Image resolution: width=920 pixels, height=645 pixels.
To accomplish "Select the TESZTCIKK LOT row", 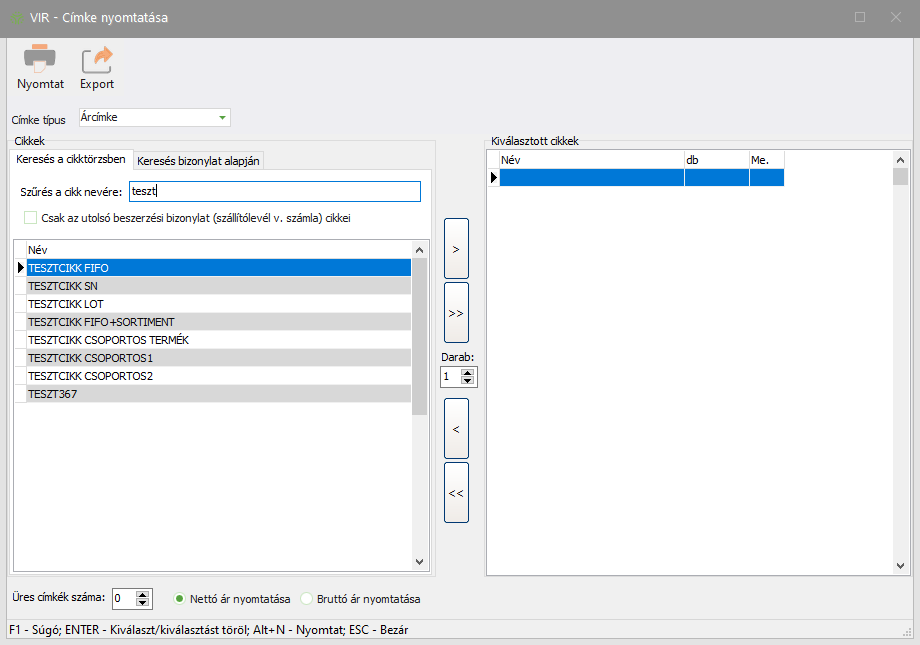I will [x=218, y=304].
